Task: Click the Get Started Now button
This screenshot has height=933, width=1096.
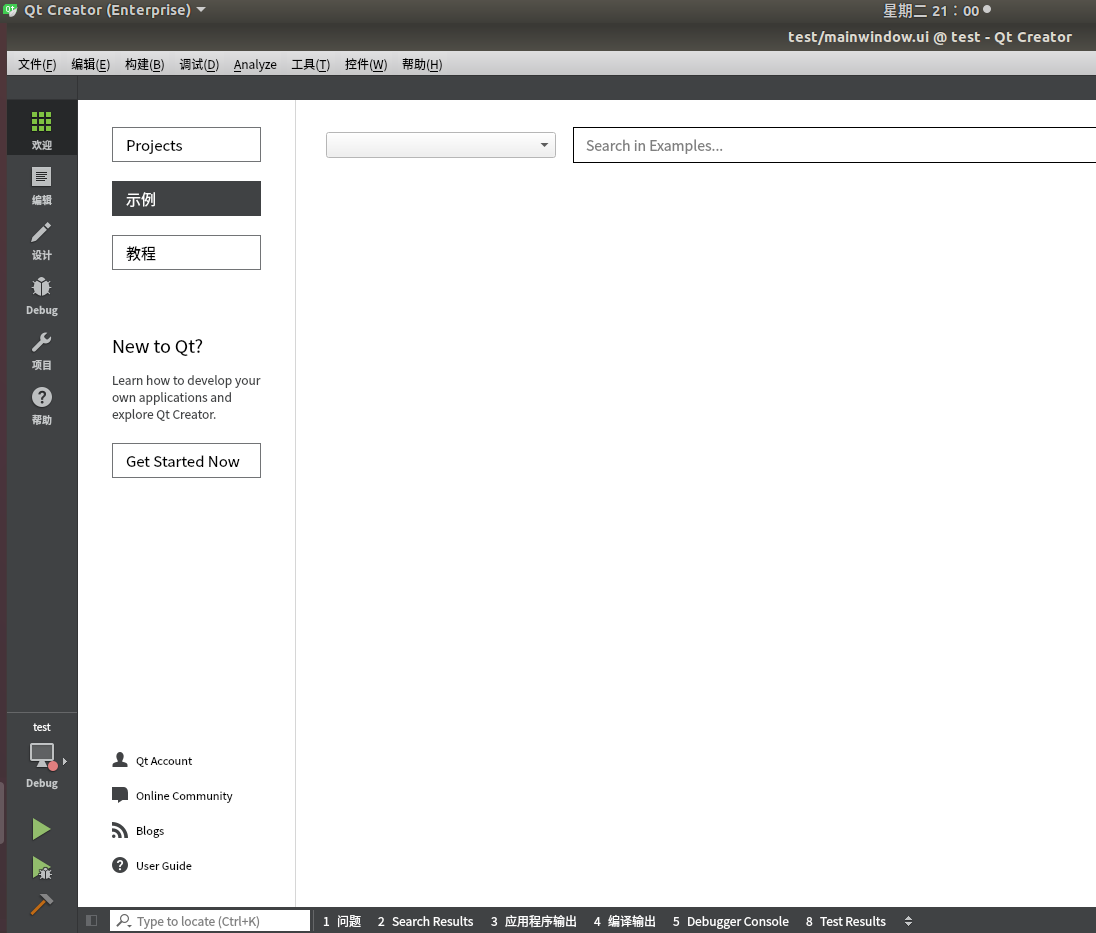Action: 186,461
